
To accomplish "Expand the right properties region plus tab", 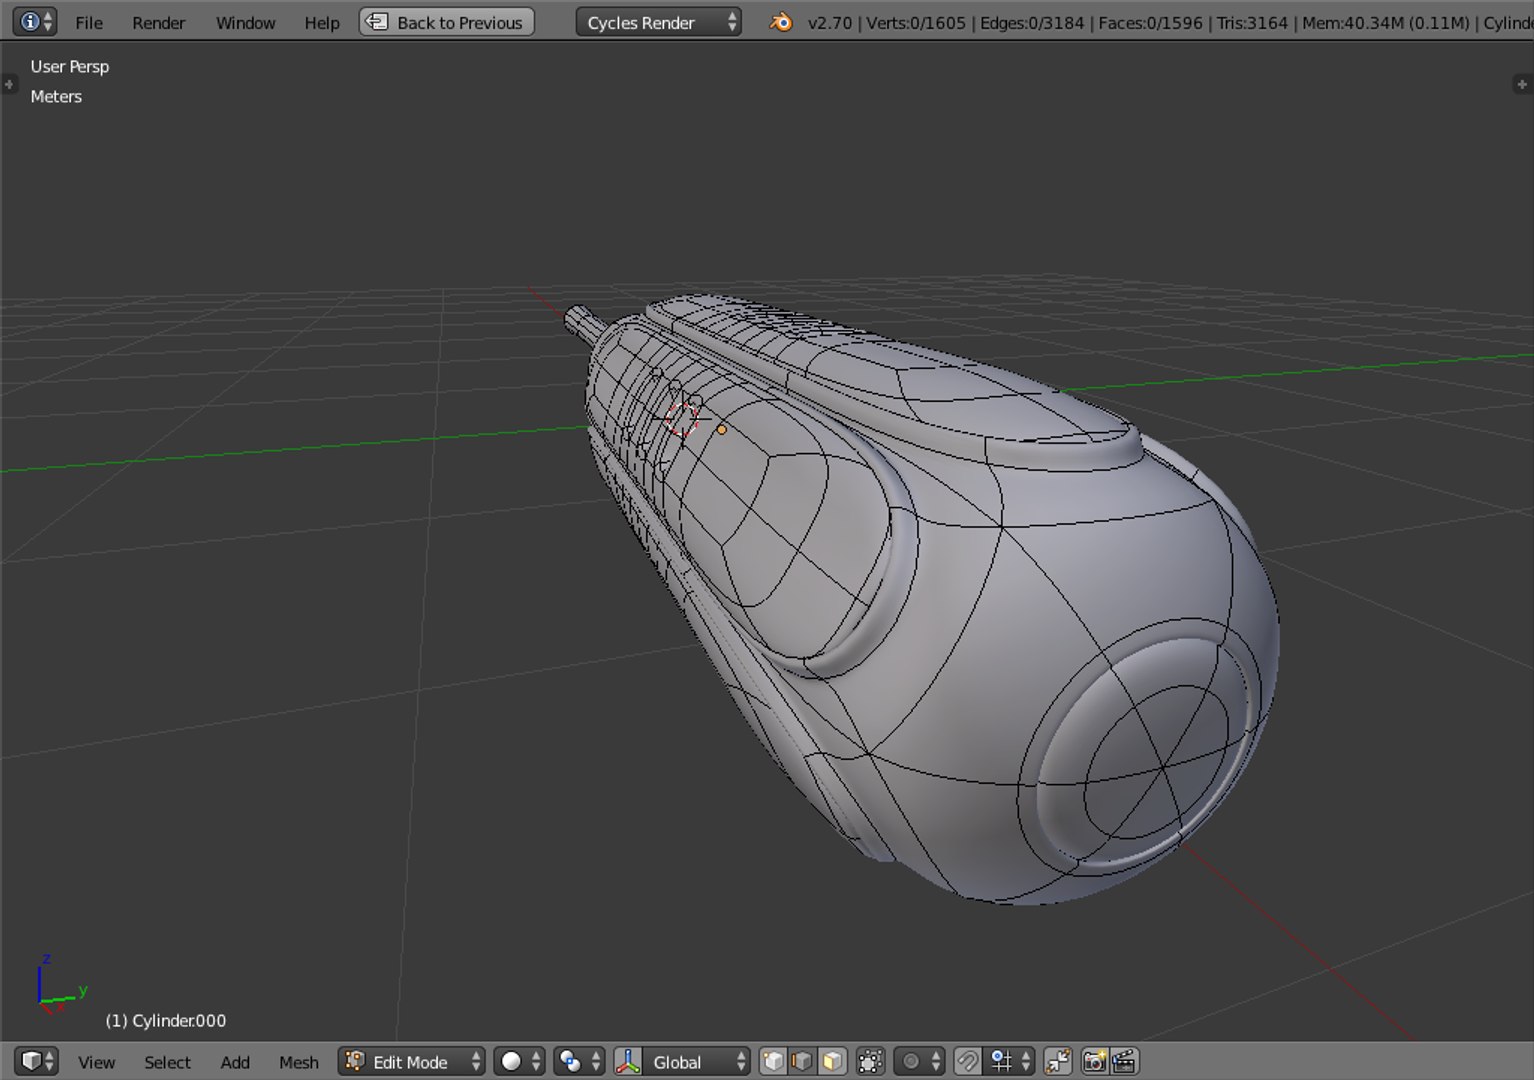I will point(1522,84).
